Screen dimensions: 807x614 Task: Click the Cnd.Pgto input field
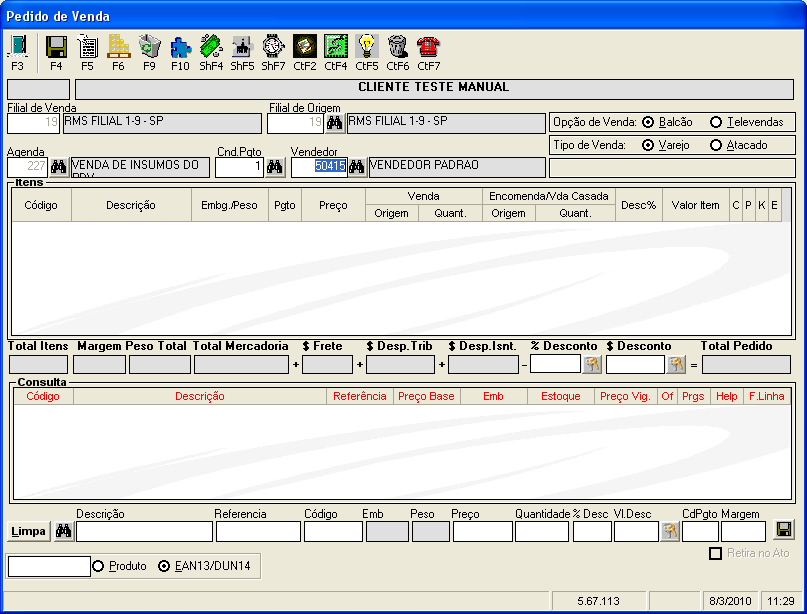click(239, 167)
